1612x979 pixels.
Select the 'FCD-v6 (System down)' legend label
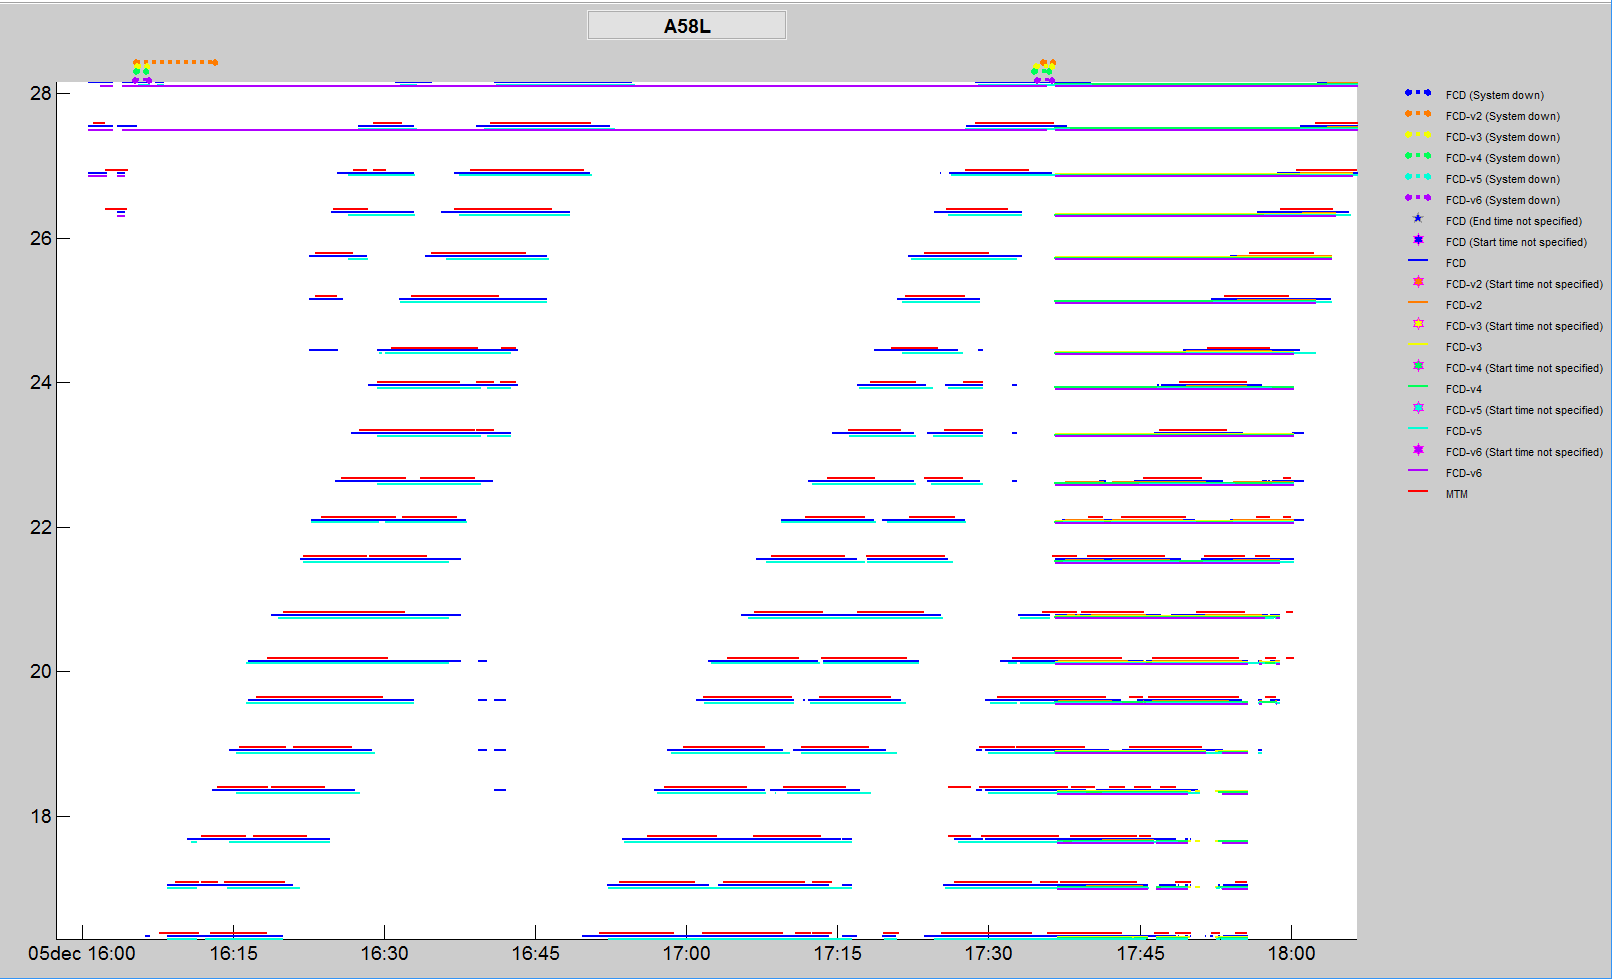click(1502, 200)
